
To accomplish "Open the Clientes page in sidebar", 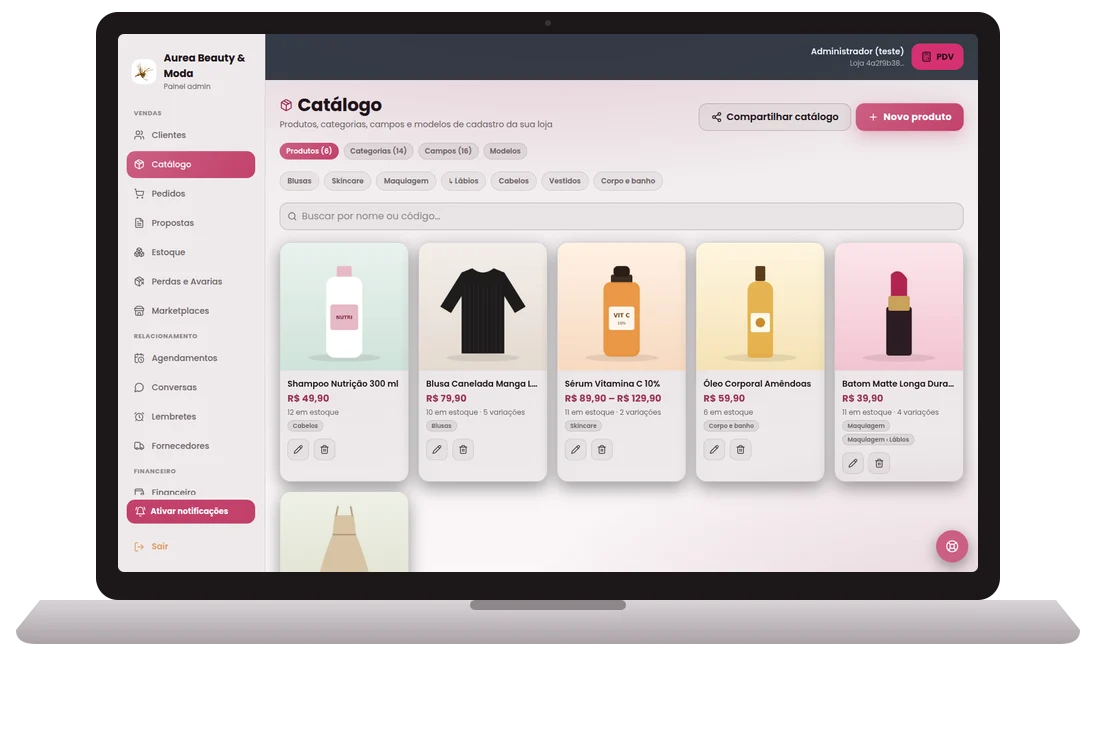I will (x=191, y=135).
